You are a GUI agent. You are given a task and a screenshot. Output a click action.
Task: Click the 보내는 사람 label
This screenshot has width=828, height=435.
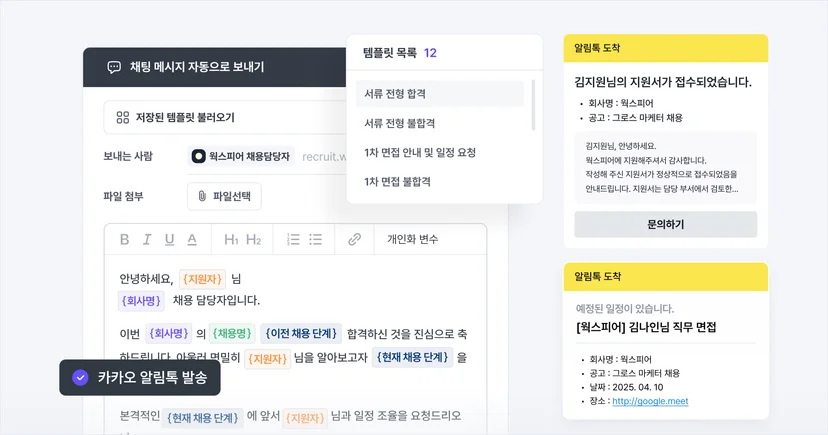tap(128, 156)
